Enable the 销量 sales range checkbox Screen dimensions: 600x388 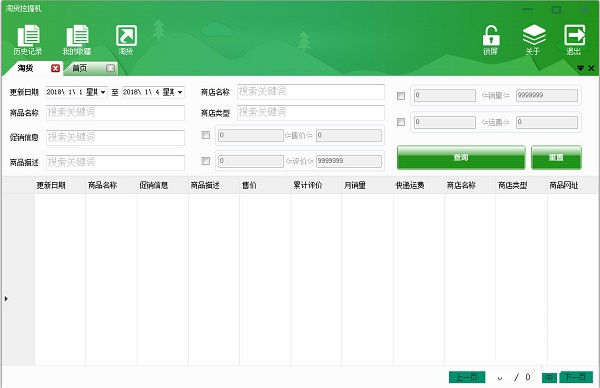(401, 96)
